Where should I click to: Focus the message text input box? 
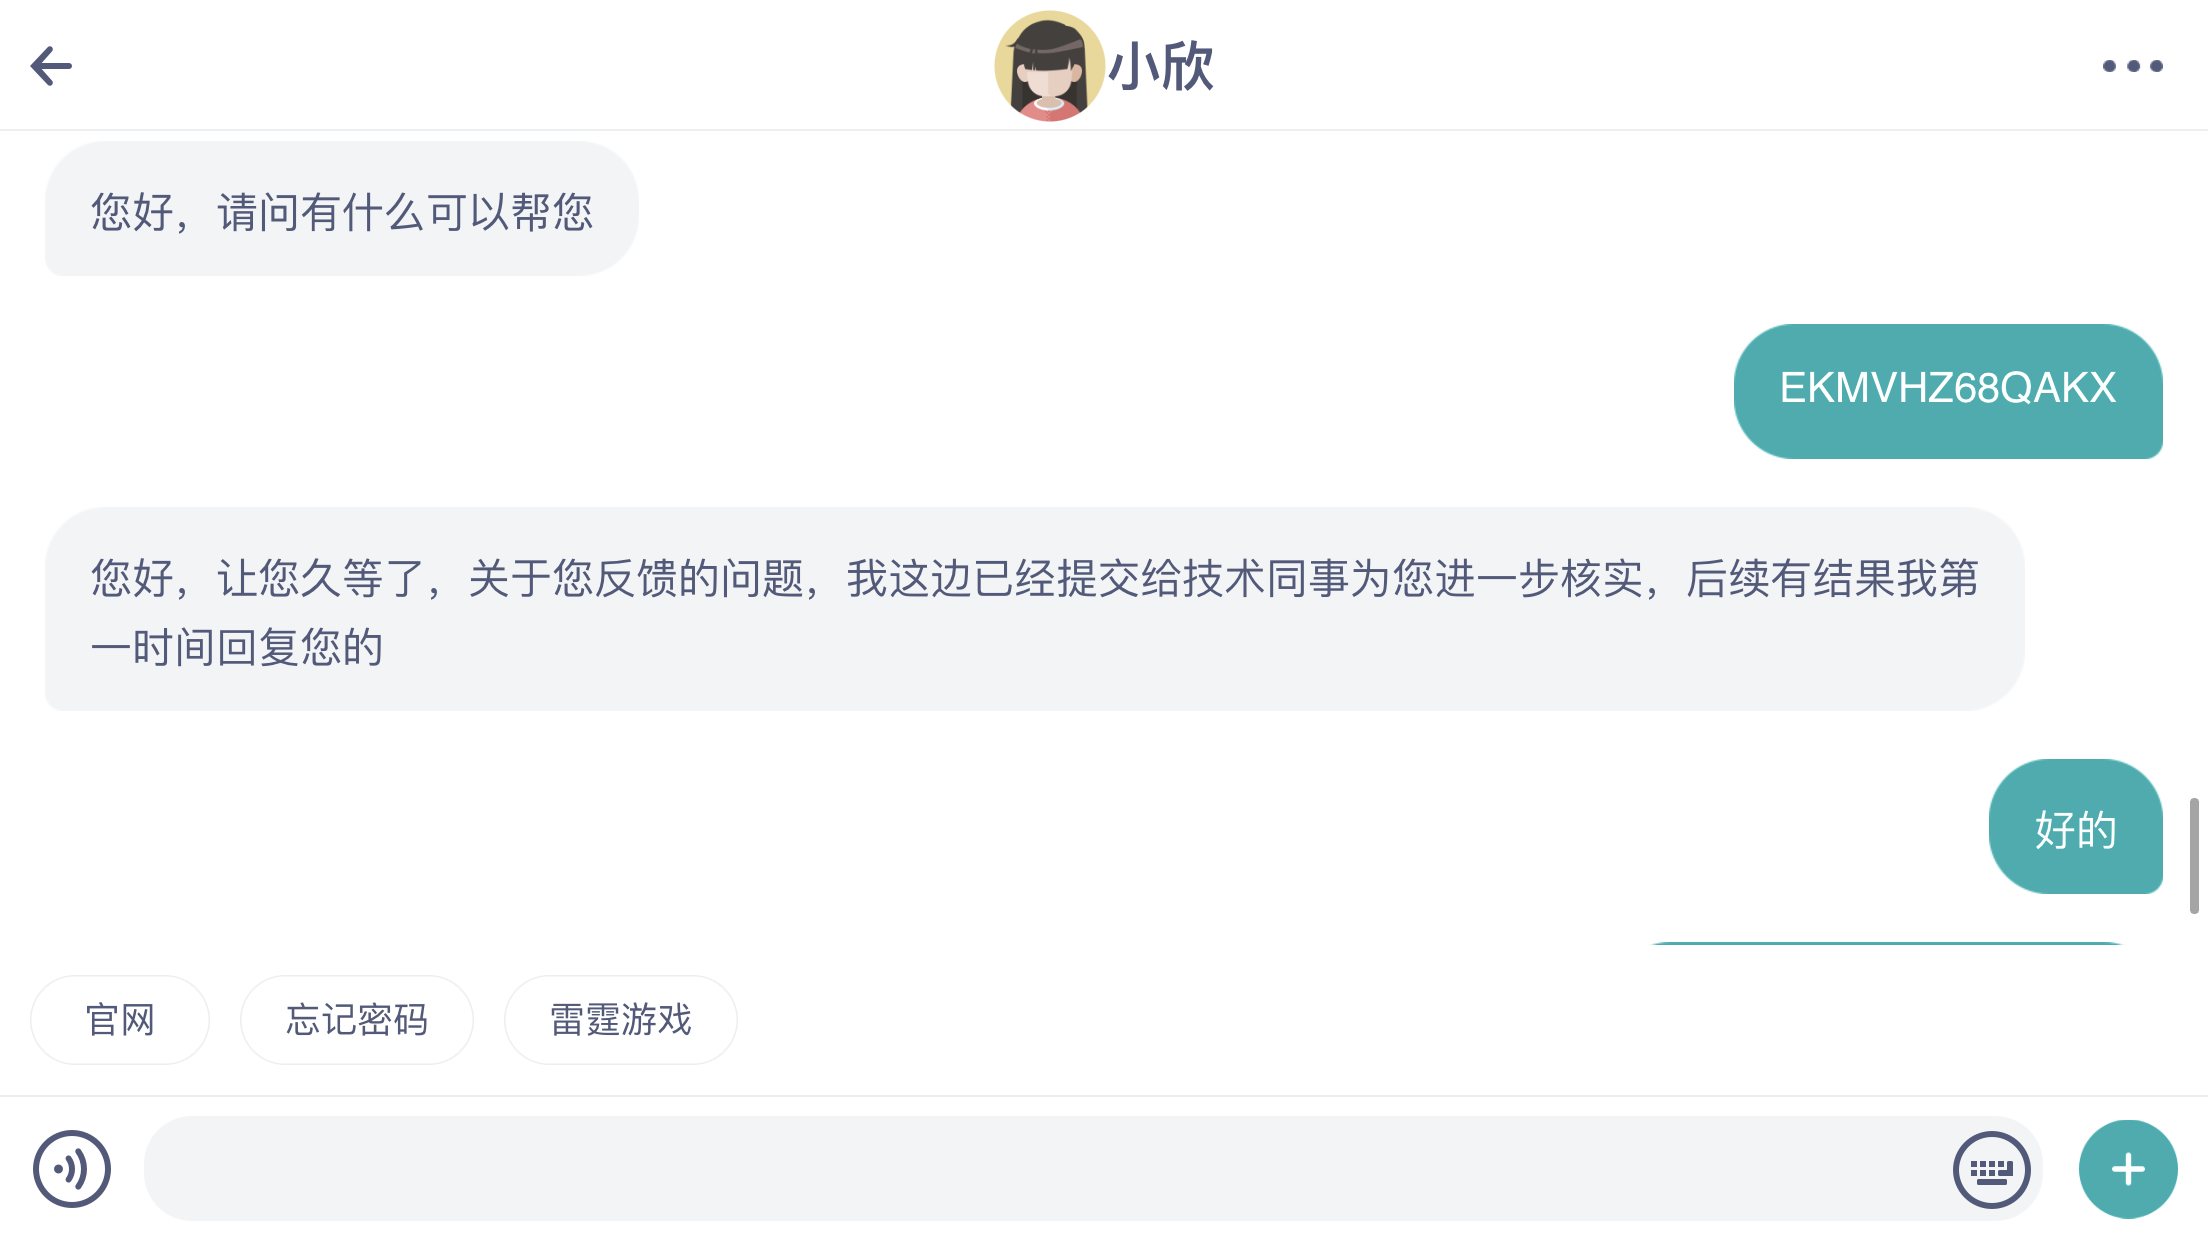[x=1040, y=1168]
